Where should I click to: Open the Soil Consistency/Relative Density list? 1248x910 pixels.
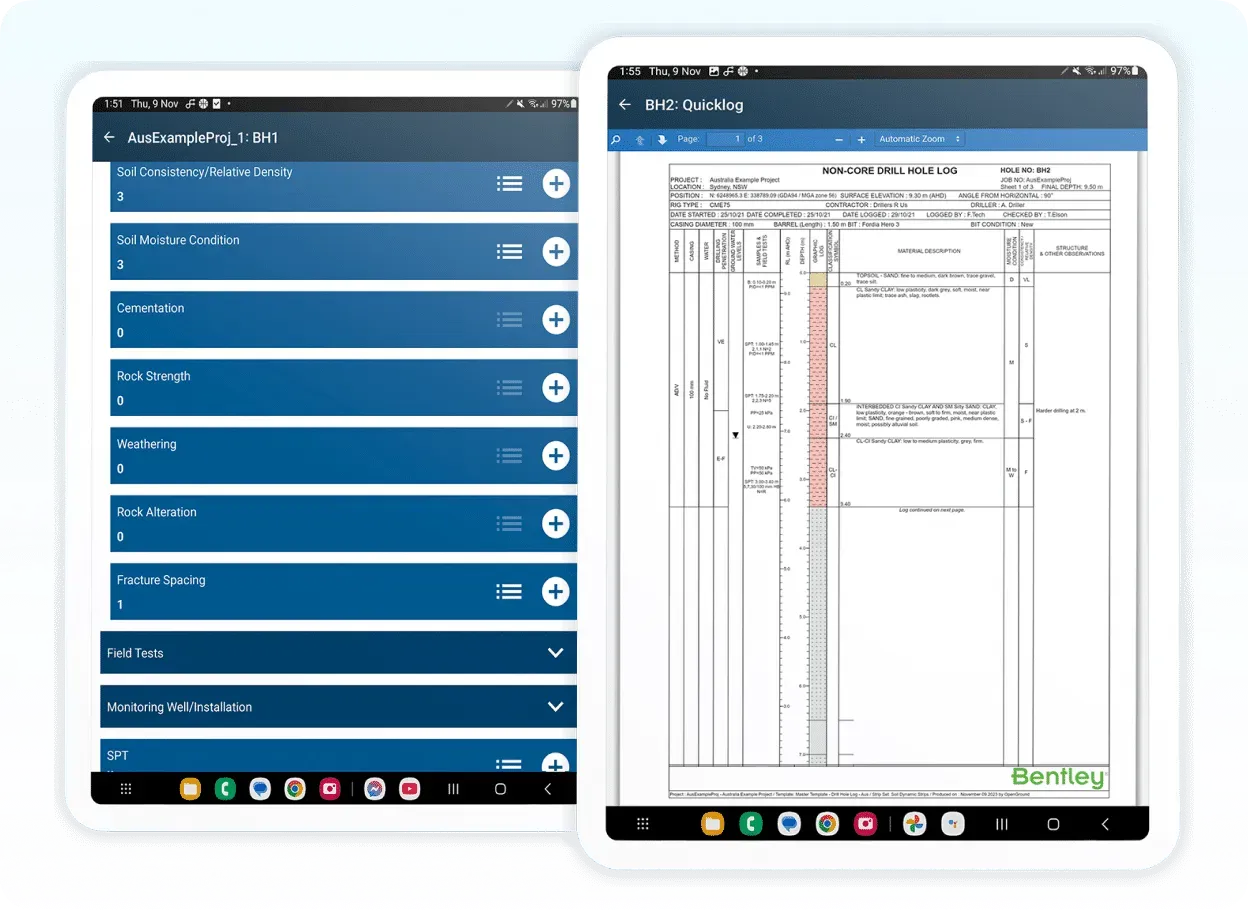coord(510,184)
